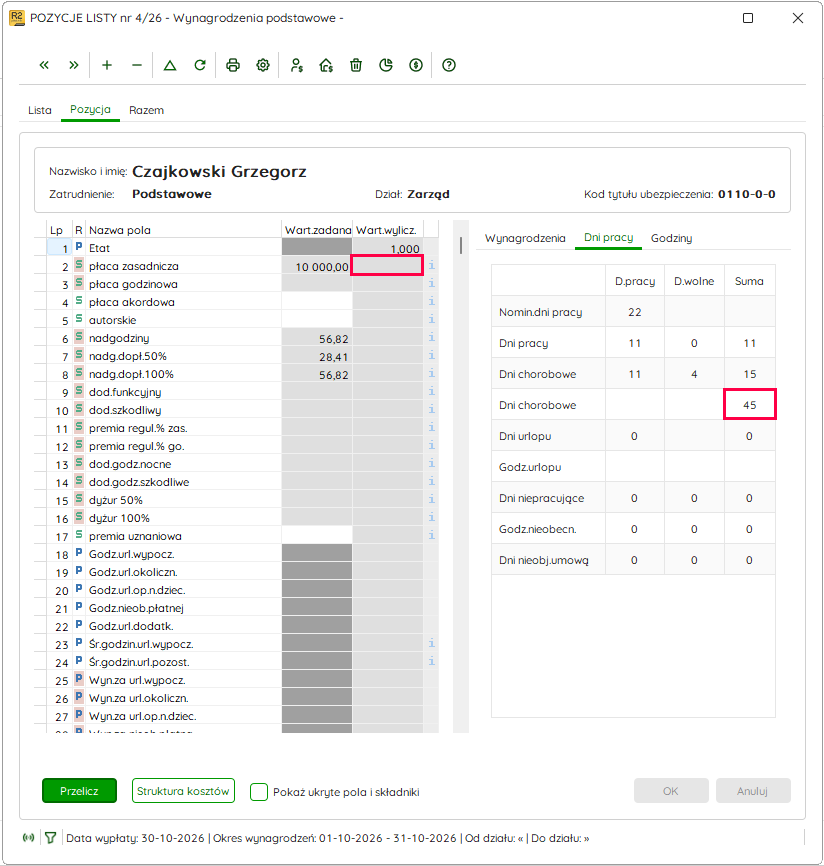This screenshot has height=866, width=824.
Task: Select the Dni pracy tab
Action: coord(609,237)
